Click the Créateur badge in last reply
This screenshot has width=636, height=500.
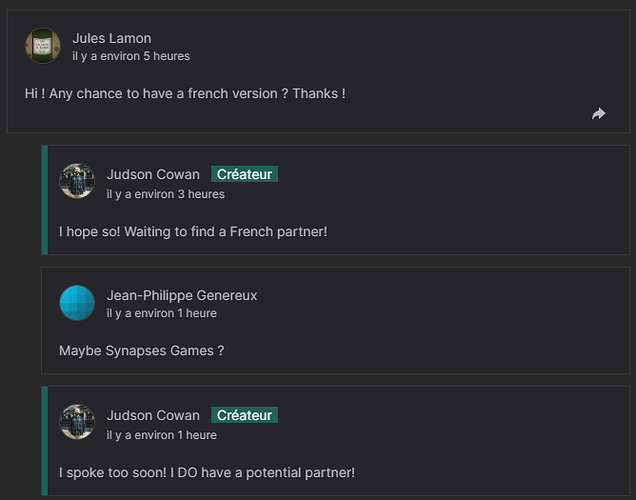click(245, 415)
